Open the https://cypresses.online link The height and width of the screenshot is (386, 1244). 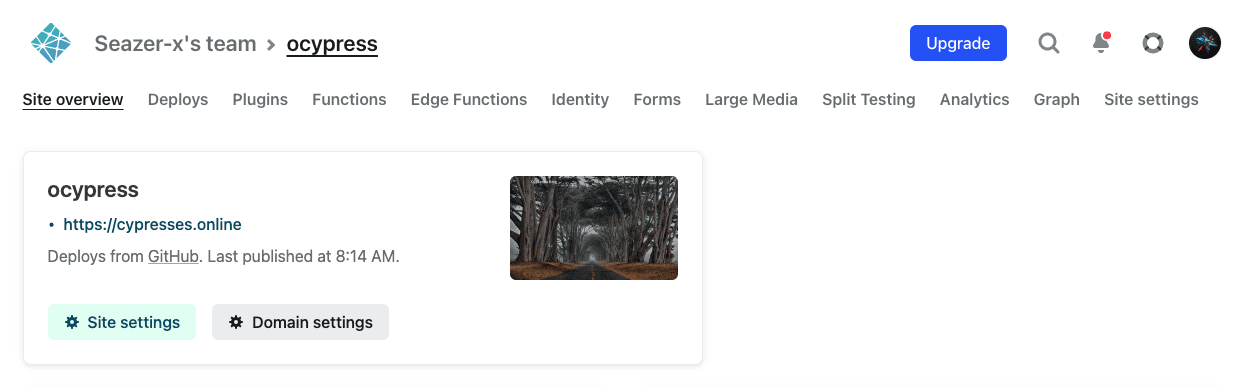point(152,224)
